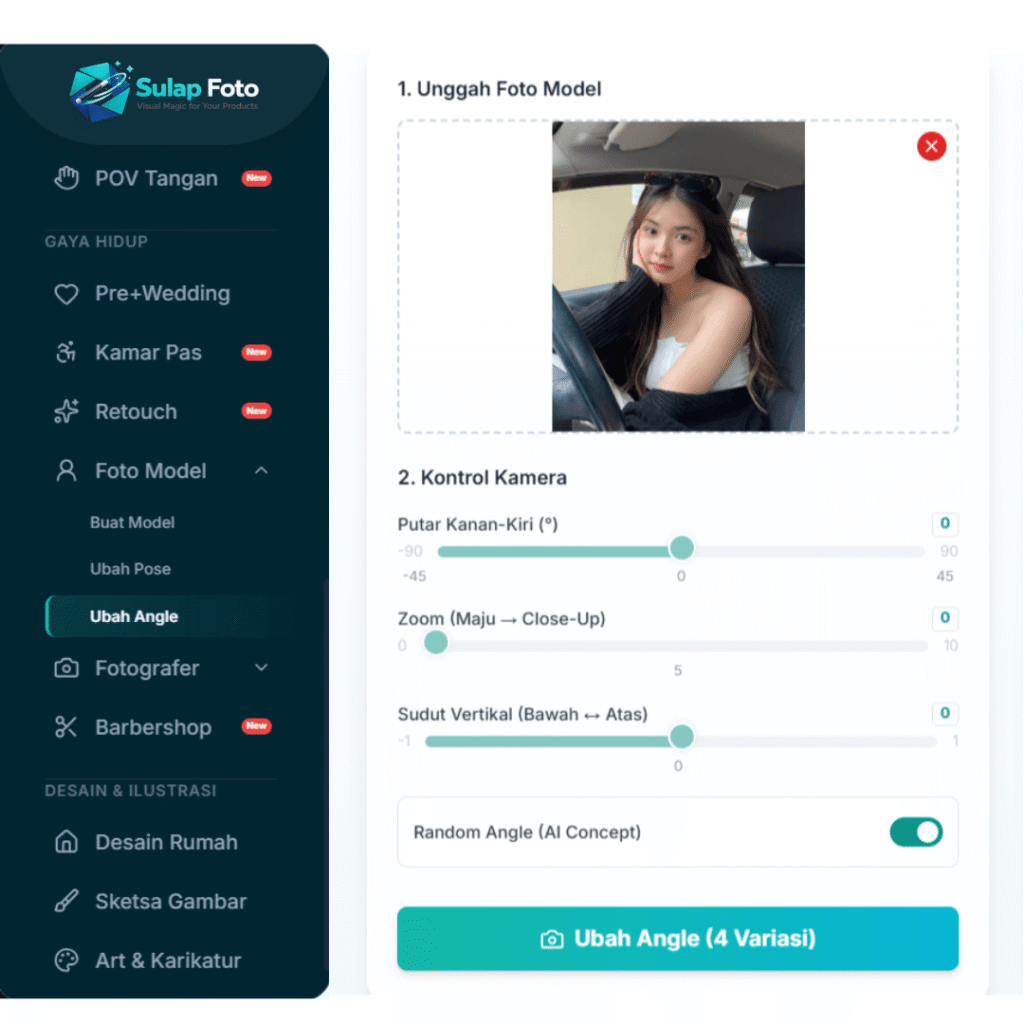The width and height of the screenshot is (1024, 1024).
Task: Click the Ubah Angle (4 Variasi) button
Action: coord(677,938)
